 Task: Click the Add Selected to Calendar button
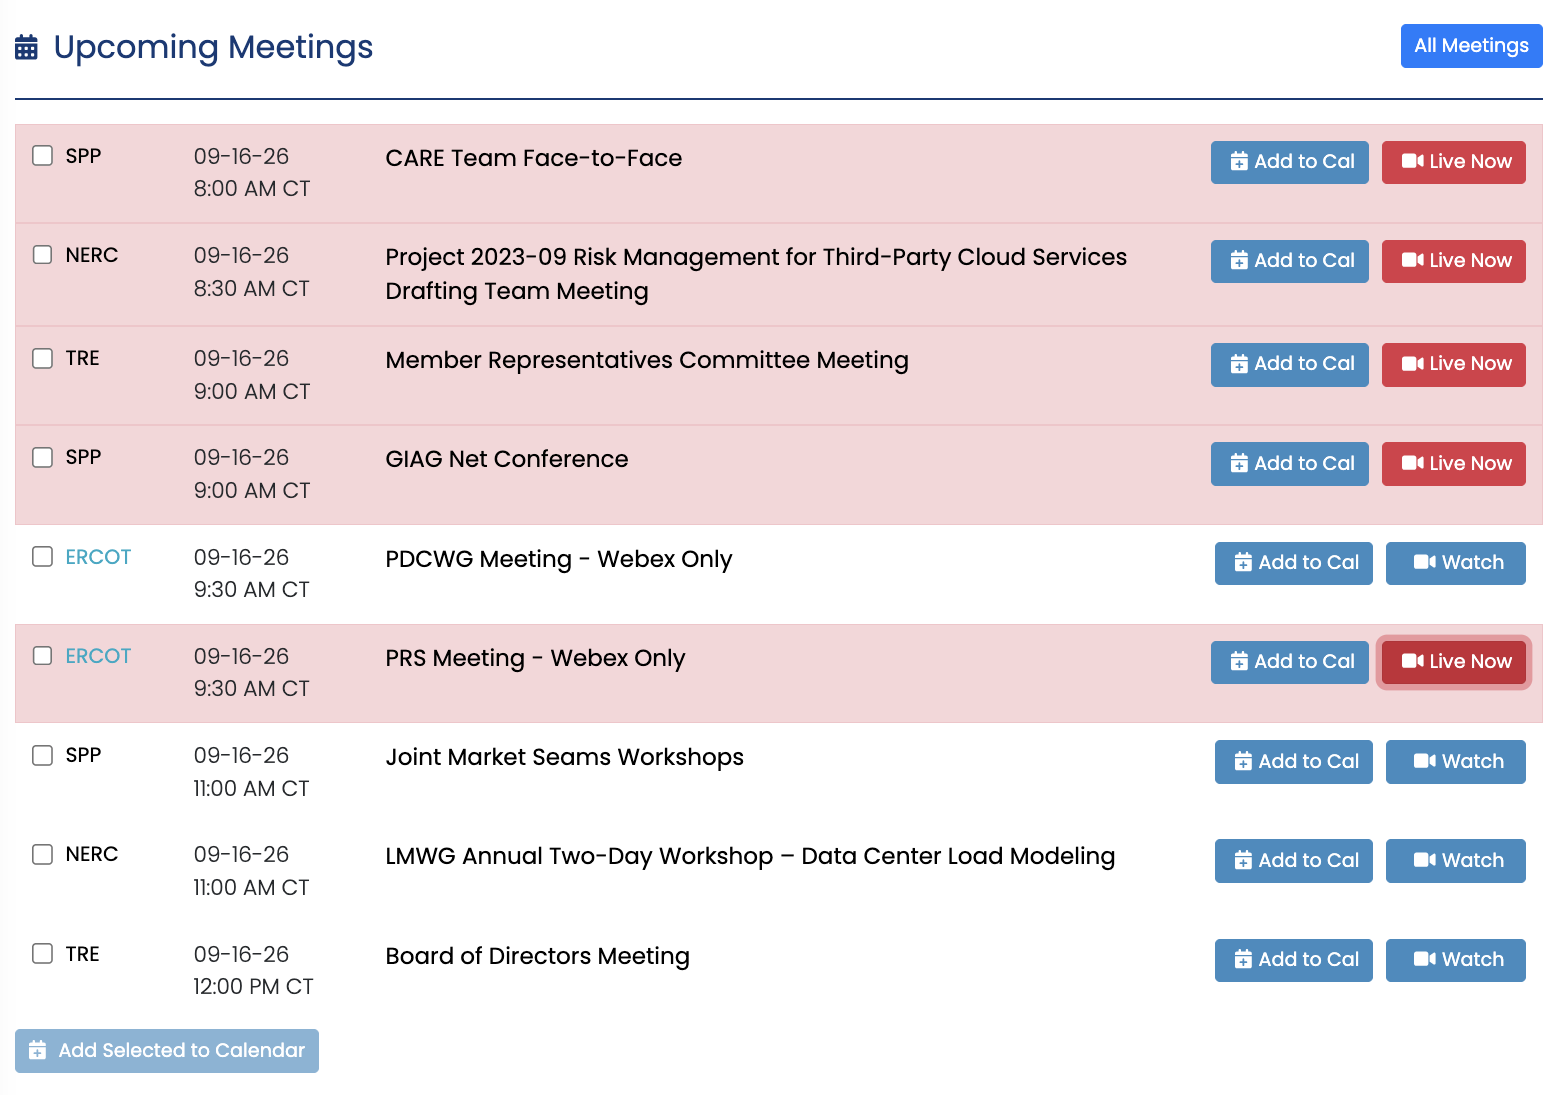coord(167,1051)
